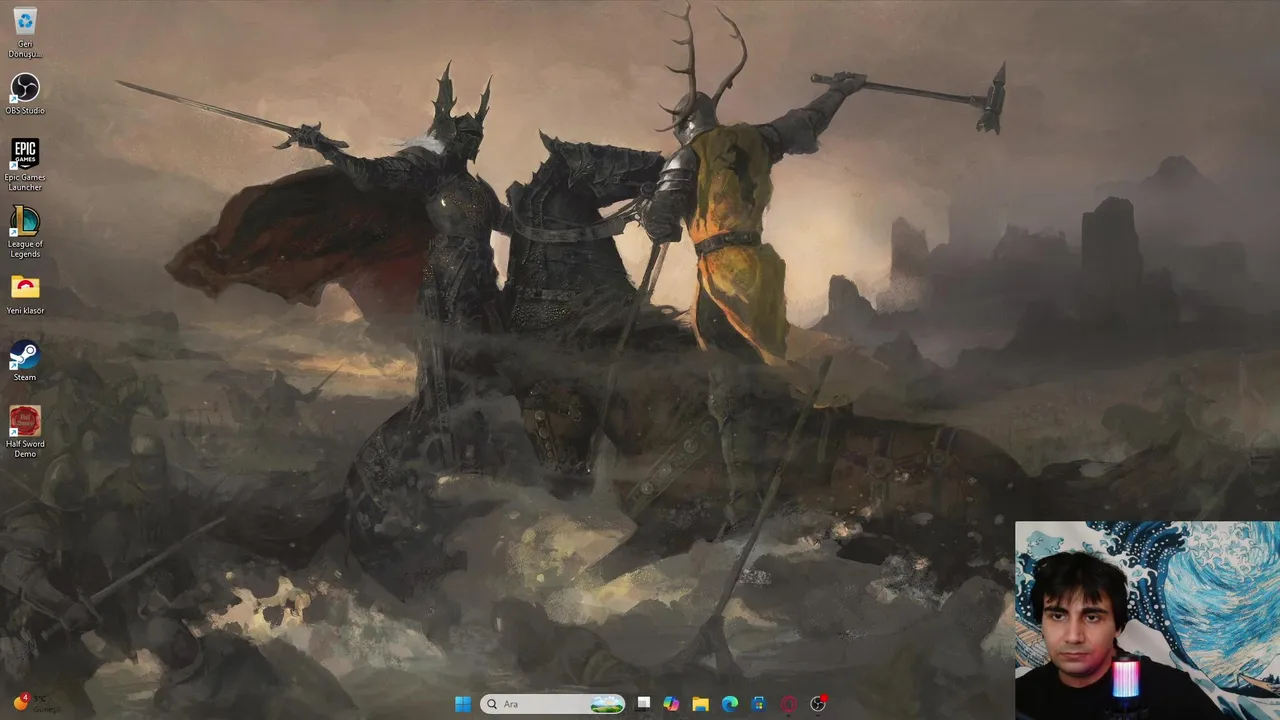
Task: Select the Steam desktop shortcut
Action: tap(25, 361)
